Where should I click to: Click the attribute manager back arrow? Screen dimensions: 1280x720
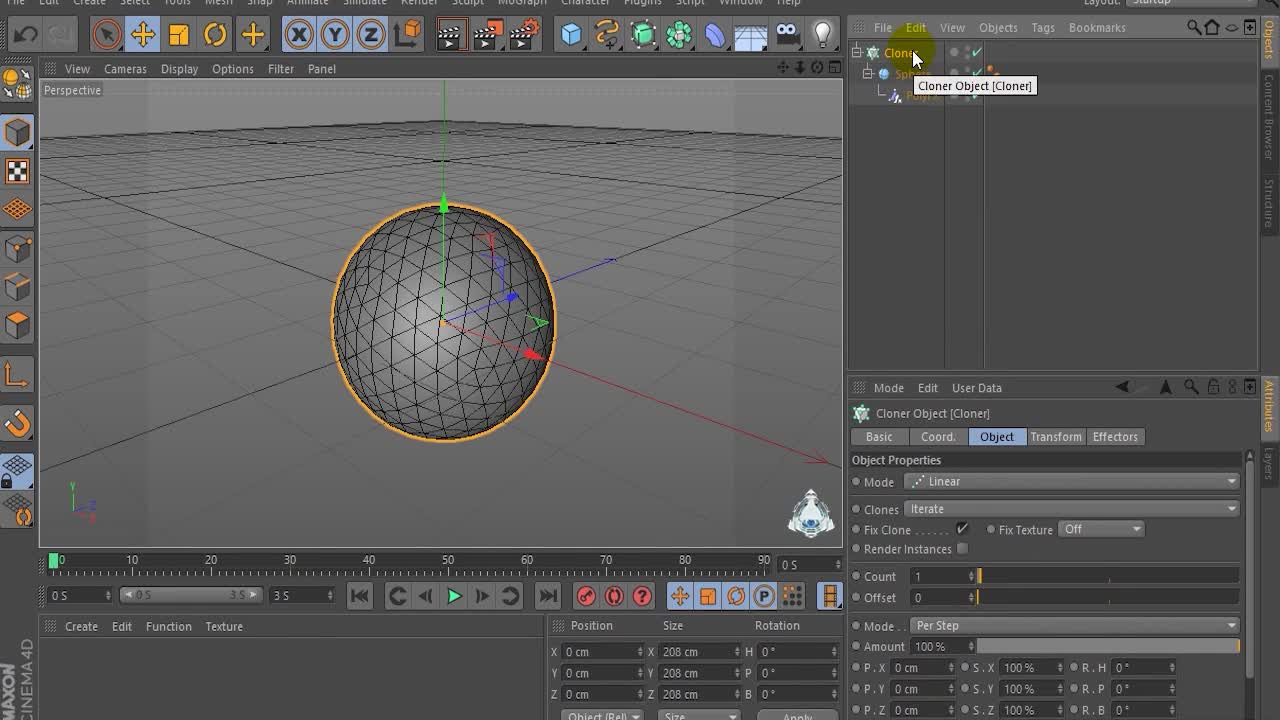[1122, 387]
